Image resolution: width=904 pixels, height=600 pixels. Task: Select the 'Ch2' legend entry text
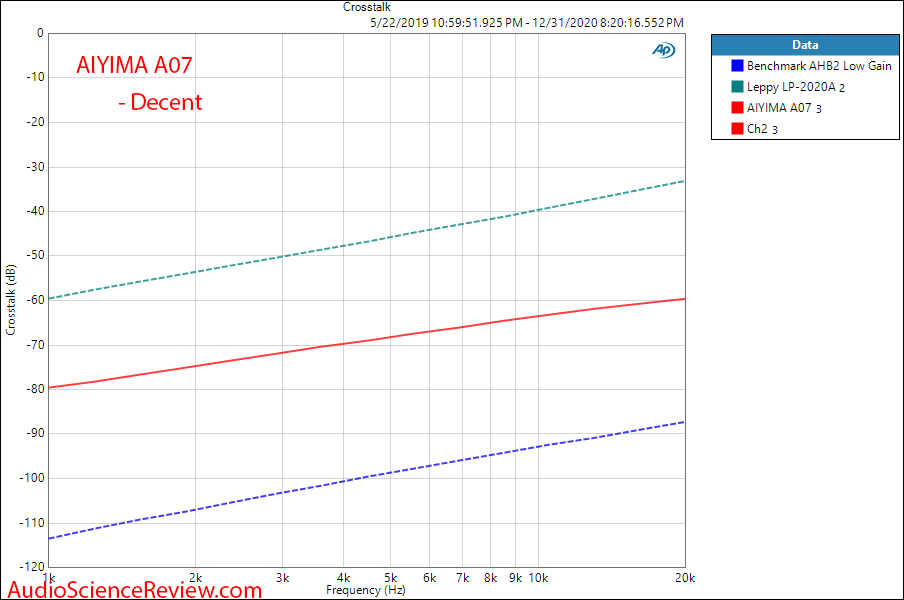point(762,129)
